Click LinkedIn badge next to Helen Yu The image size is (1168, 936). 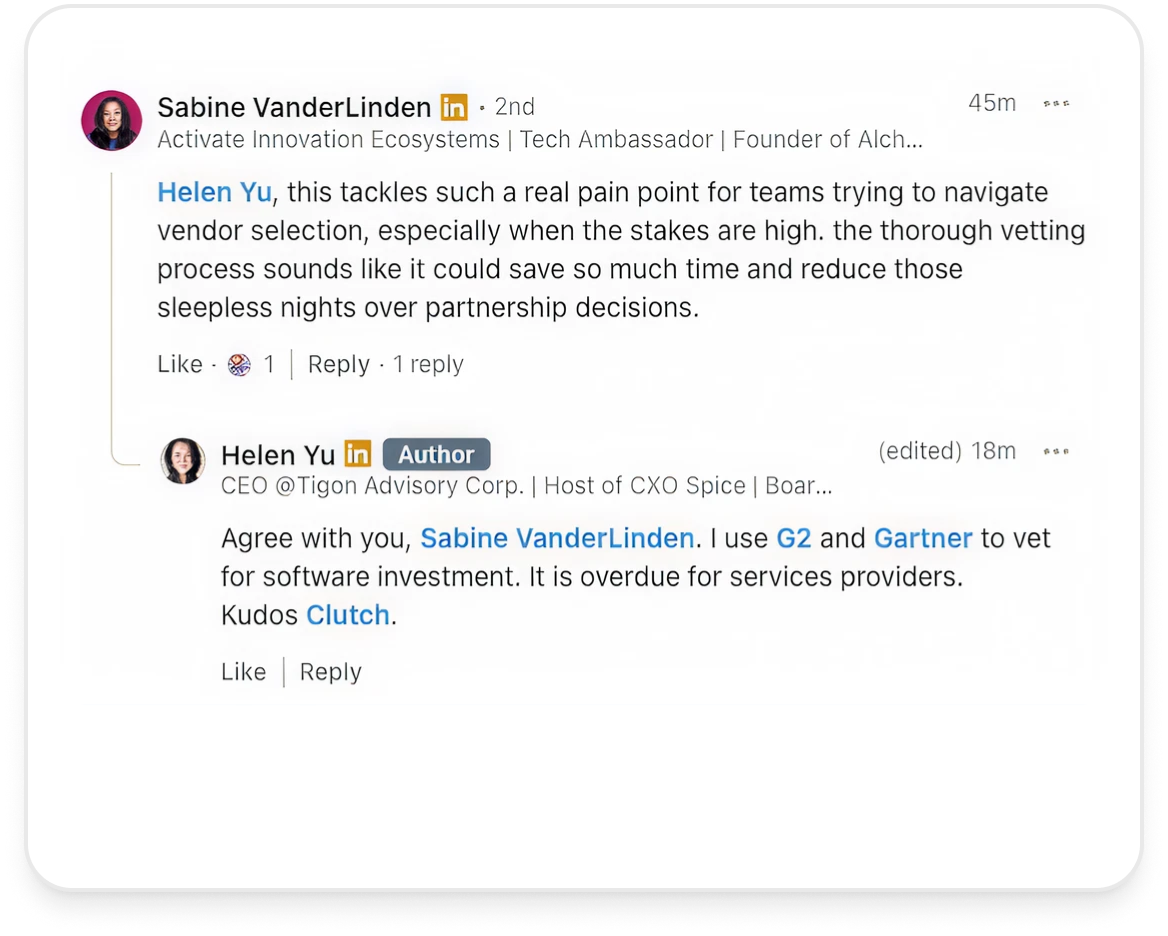357,454
